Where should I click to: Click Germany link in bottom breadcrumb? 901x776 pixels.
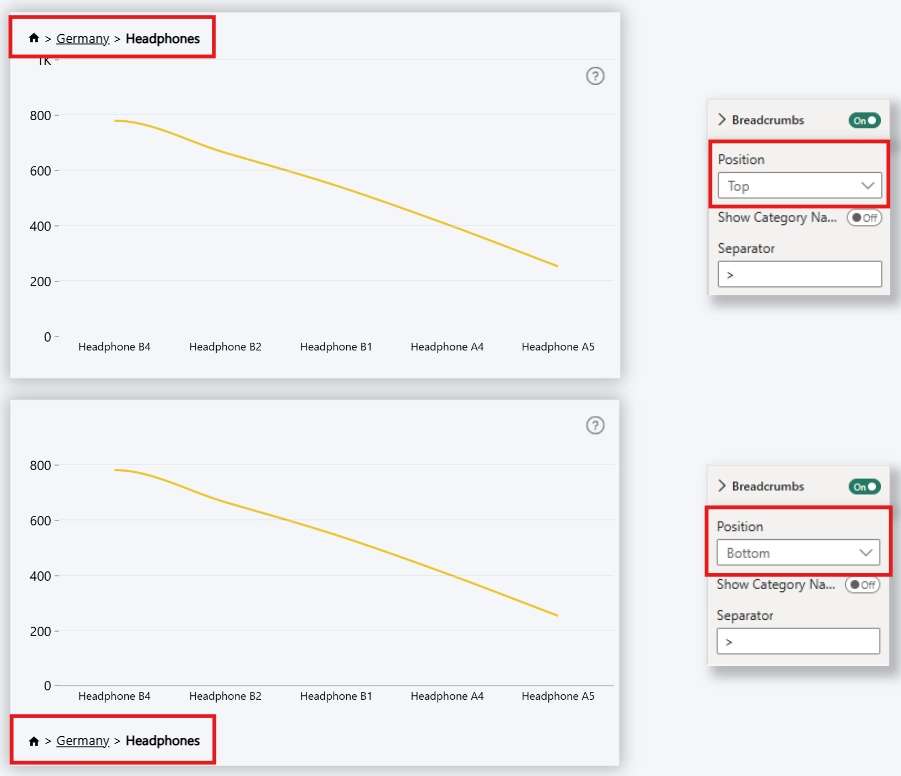[x=83, y=740]
